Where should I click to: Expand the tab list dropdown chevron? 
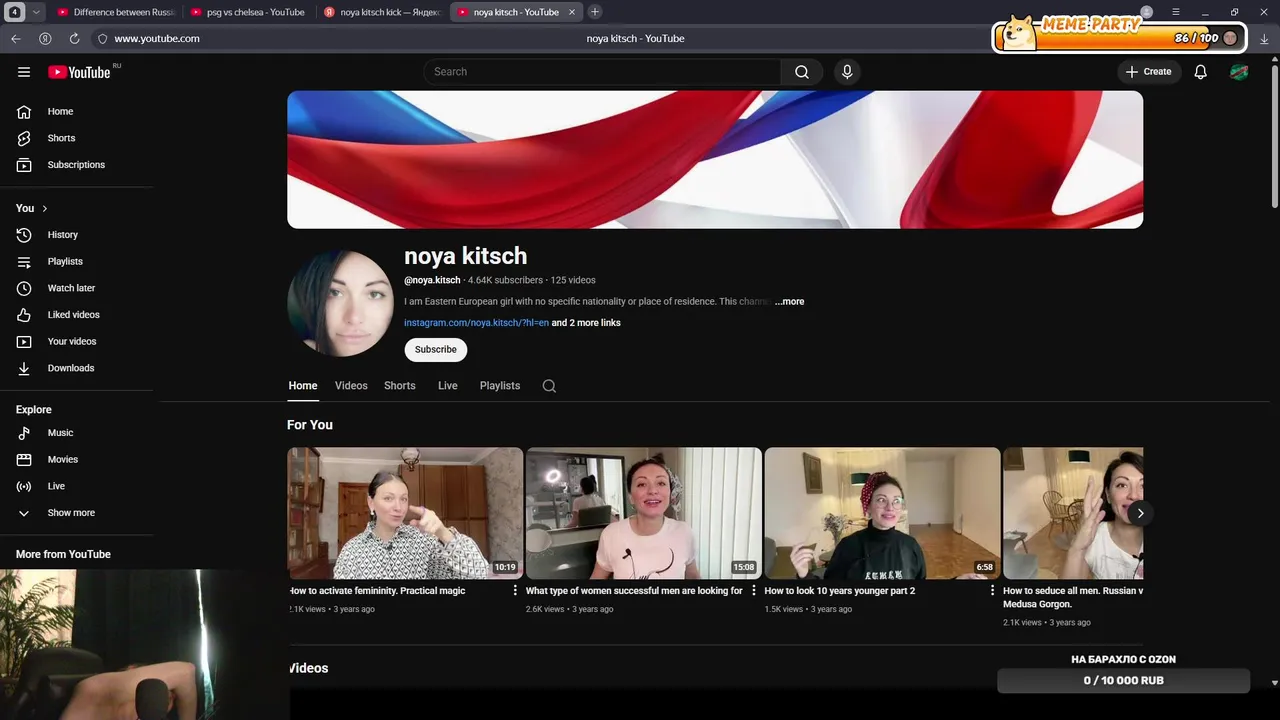(x=37, y=12)
